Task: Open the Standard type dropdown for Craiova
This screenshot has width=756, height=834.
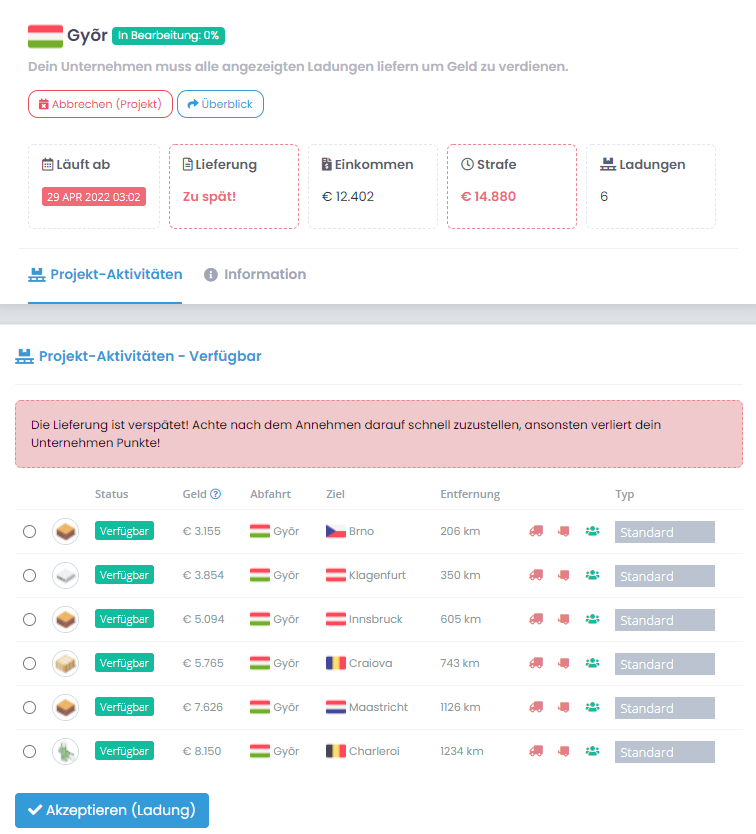Action: pyautogui.click(x=664, y=664)
